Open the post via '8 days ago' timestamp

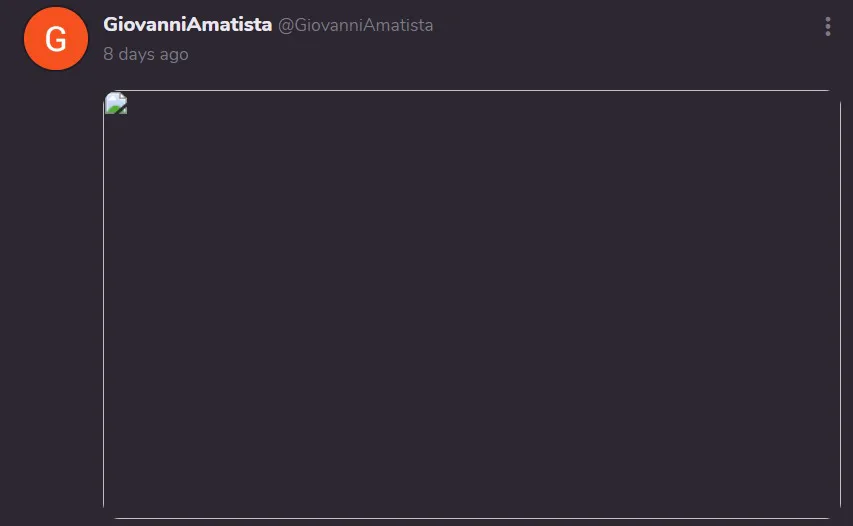146,54
